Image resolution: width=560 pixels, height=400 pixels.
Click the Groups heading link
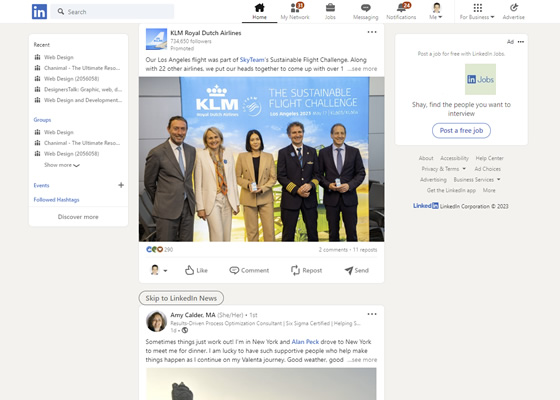point(42,120)
